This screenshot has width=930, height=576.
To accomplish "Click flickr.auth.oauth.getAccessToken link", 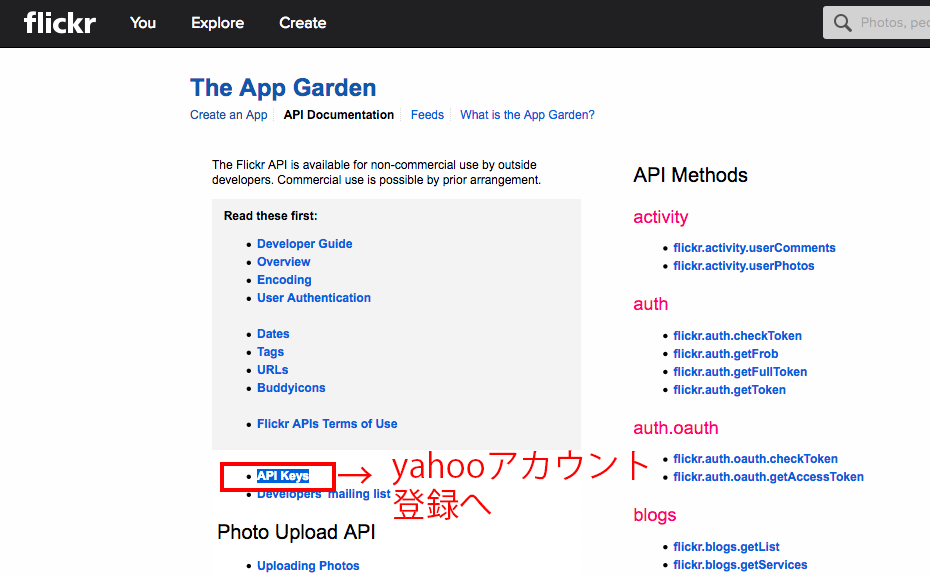I will 768,476.
